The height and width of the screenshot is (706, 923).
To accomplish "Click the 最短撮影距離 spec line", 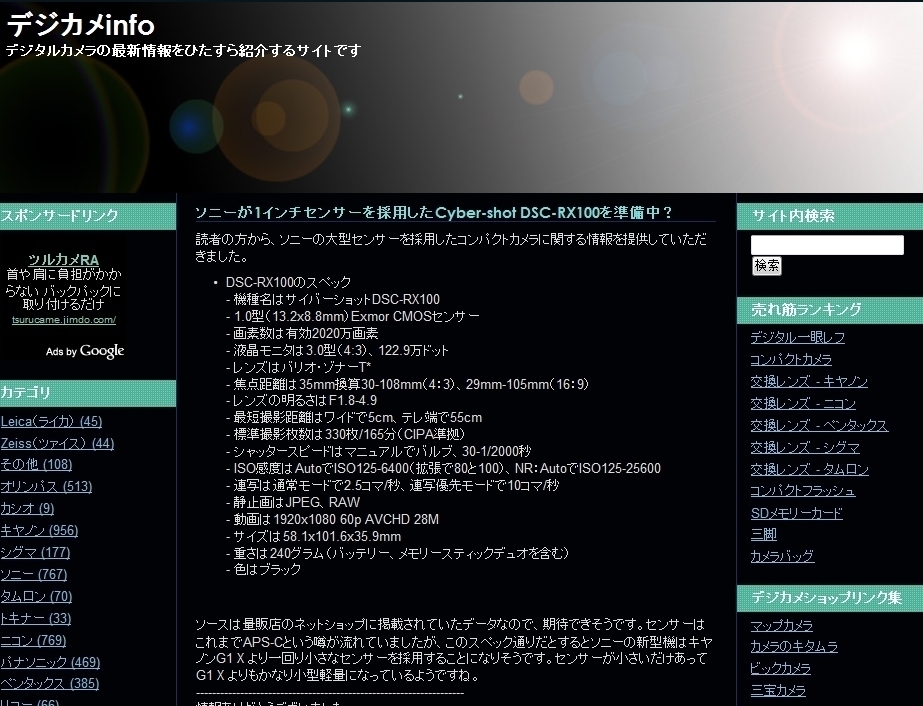I will pos(353,417).
